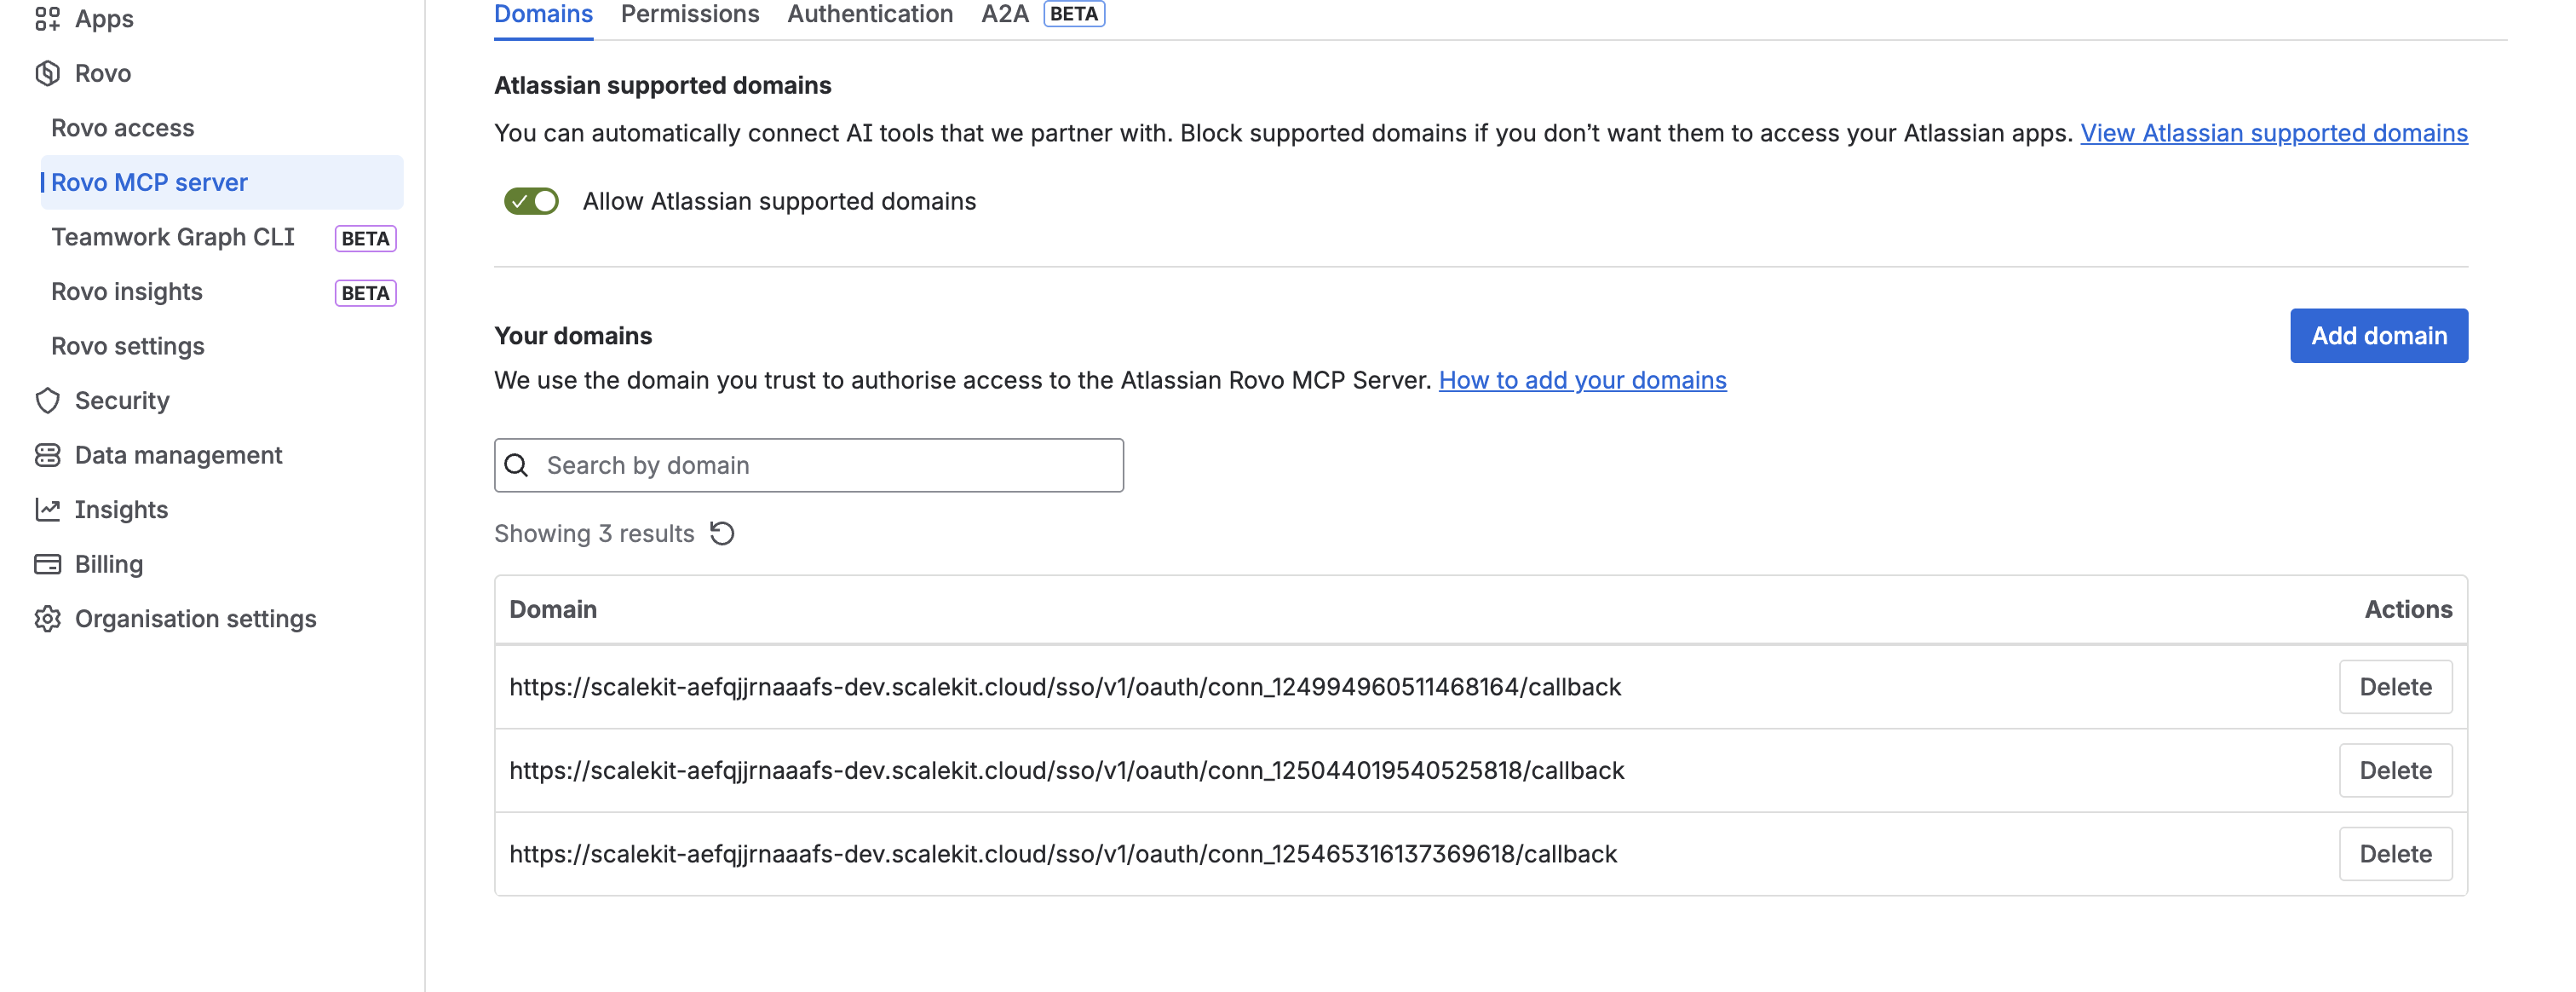Click the Rovo hexagon icon
The height and width of the screenshot is (992, 2576).
coord(47,73)
